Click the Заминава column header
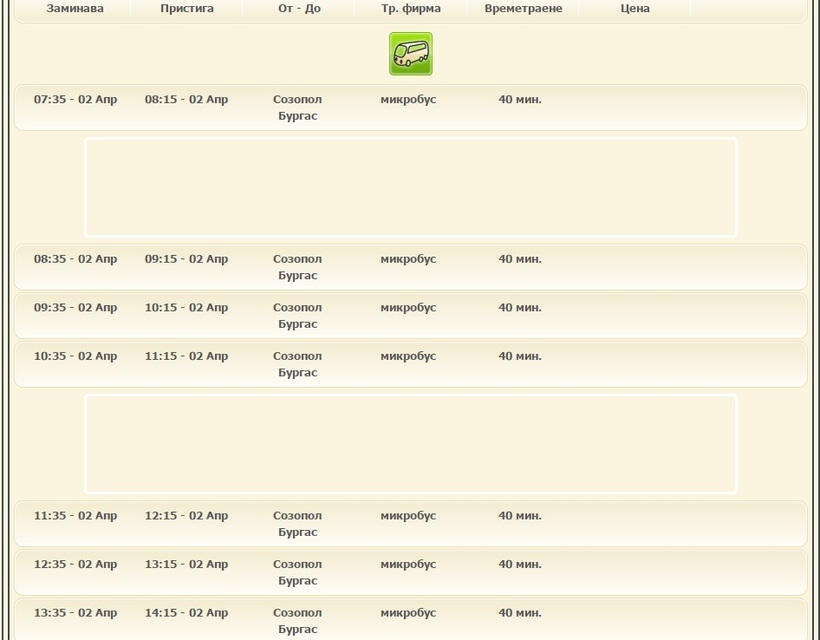This screenshot has width=820, height=640. click(75, 9)
